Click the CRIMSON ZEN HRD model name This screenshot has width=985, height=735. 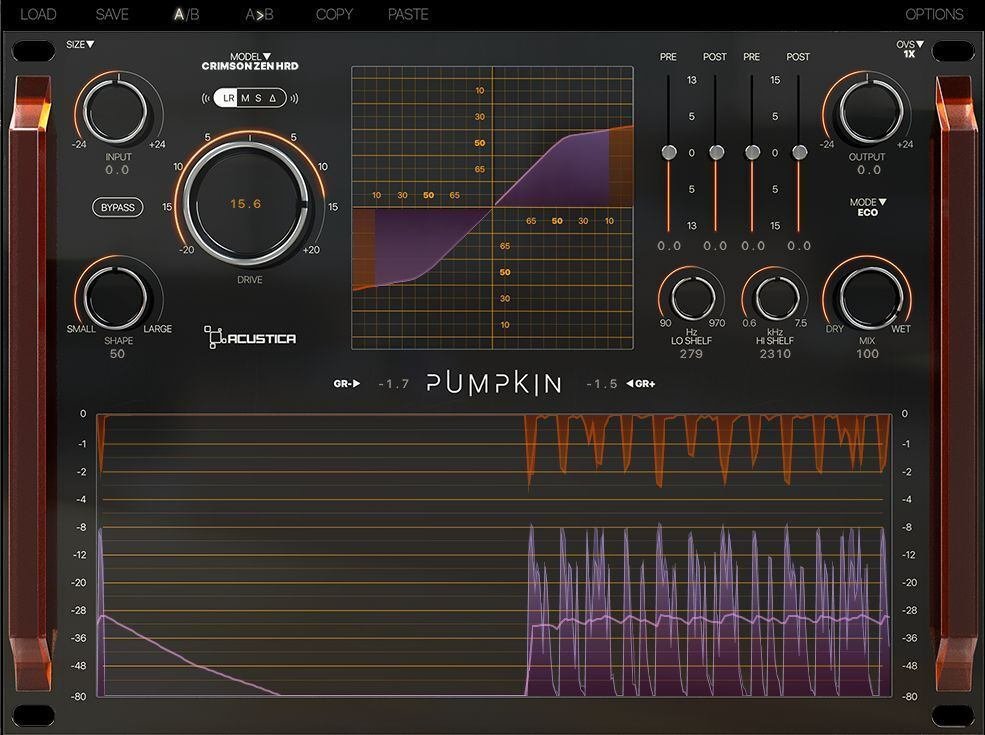(250, 66)
